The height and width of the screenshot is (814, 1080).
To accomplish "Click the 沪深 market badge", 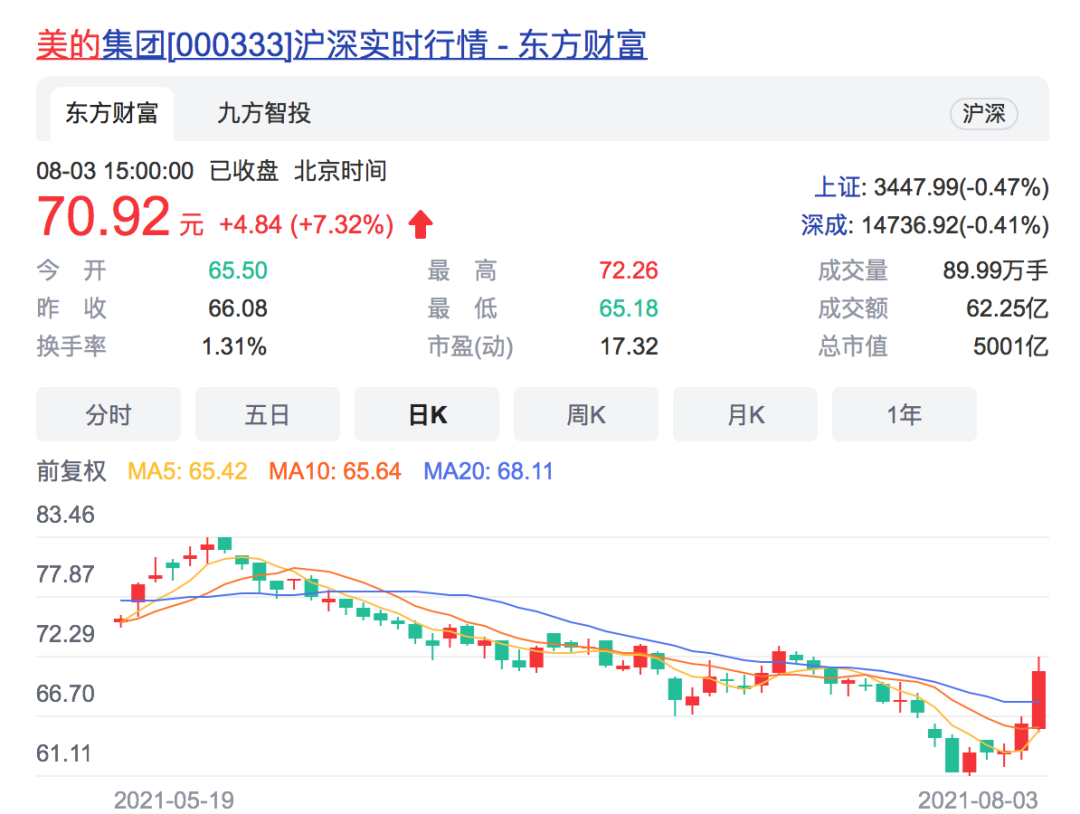I will 983,114.
